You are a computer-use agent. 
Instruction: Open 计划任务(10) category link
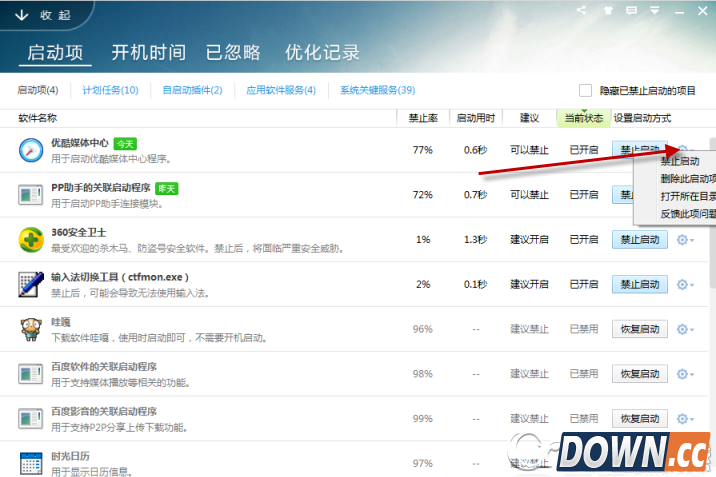[x=110, y=90]
